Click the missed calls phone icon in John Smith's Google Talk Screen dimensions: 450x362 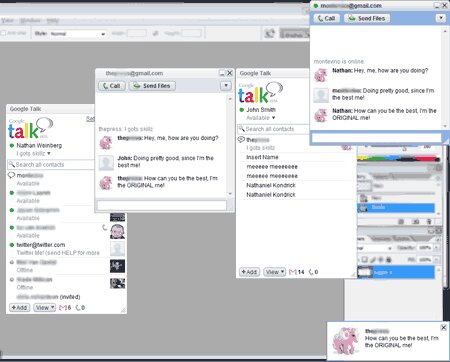(311, 272)
